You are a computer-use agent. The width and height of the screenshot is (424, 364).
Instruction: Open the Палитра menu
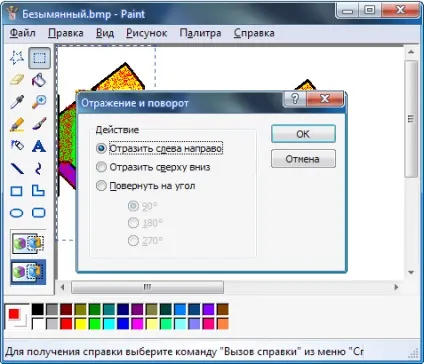pyautogui.click(x=200, y=33)
